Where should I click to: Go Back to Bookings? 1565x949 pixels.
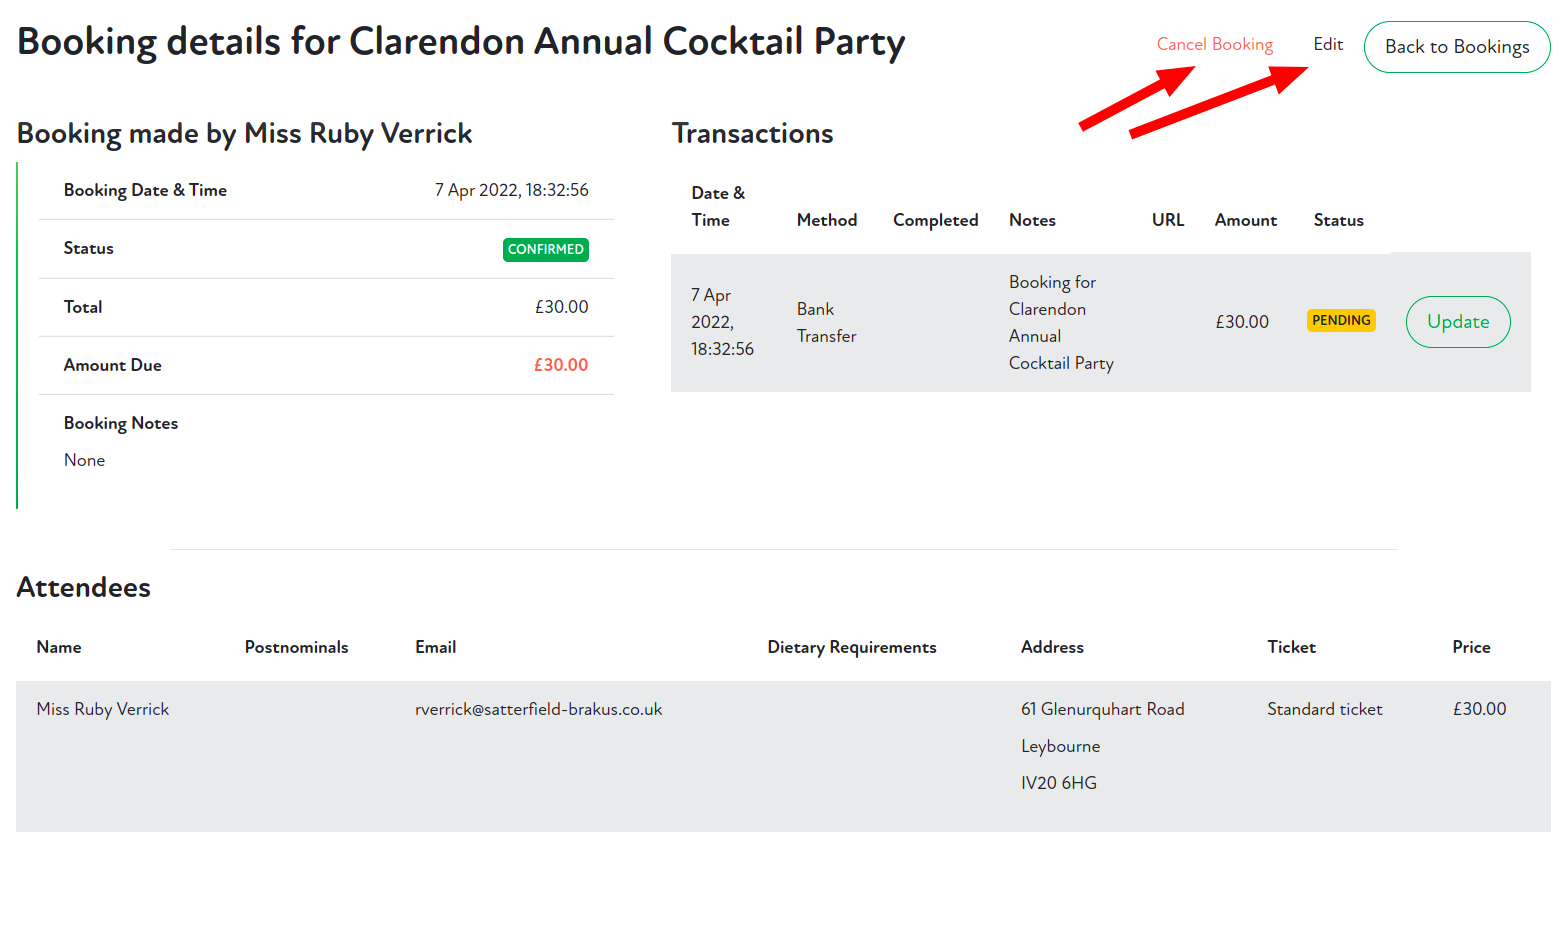(1456, 47)
